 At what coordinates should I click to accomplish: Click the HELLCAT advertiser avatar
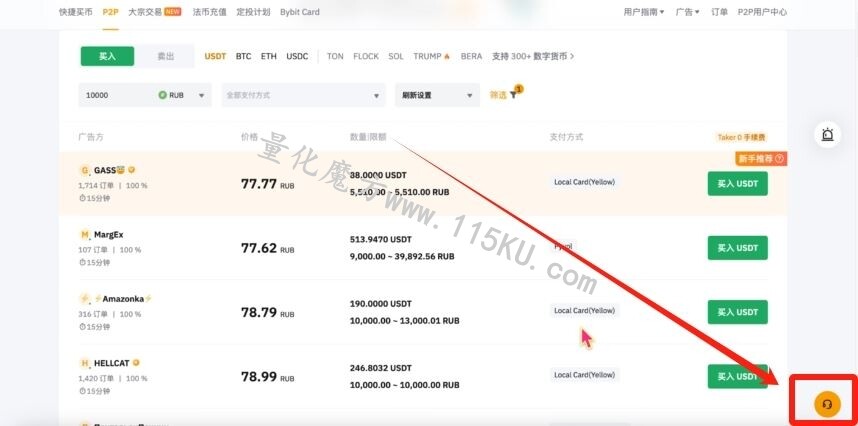85,363
